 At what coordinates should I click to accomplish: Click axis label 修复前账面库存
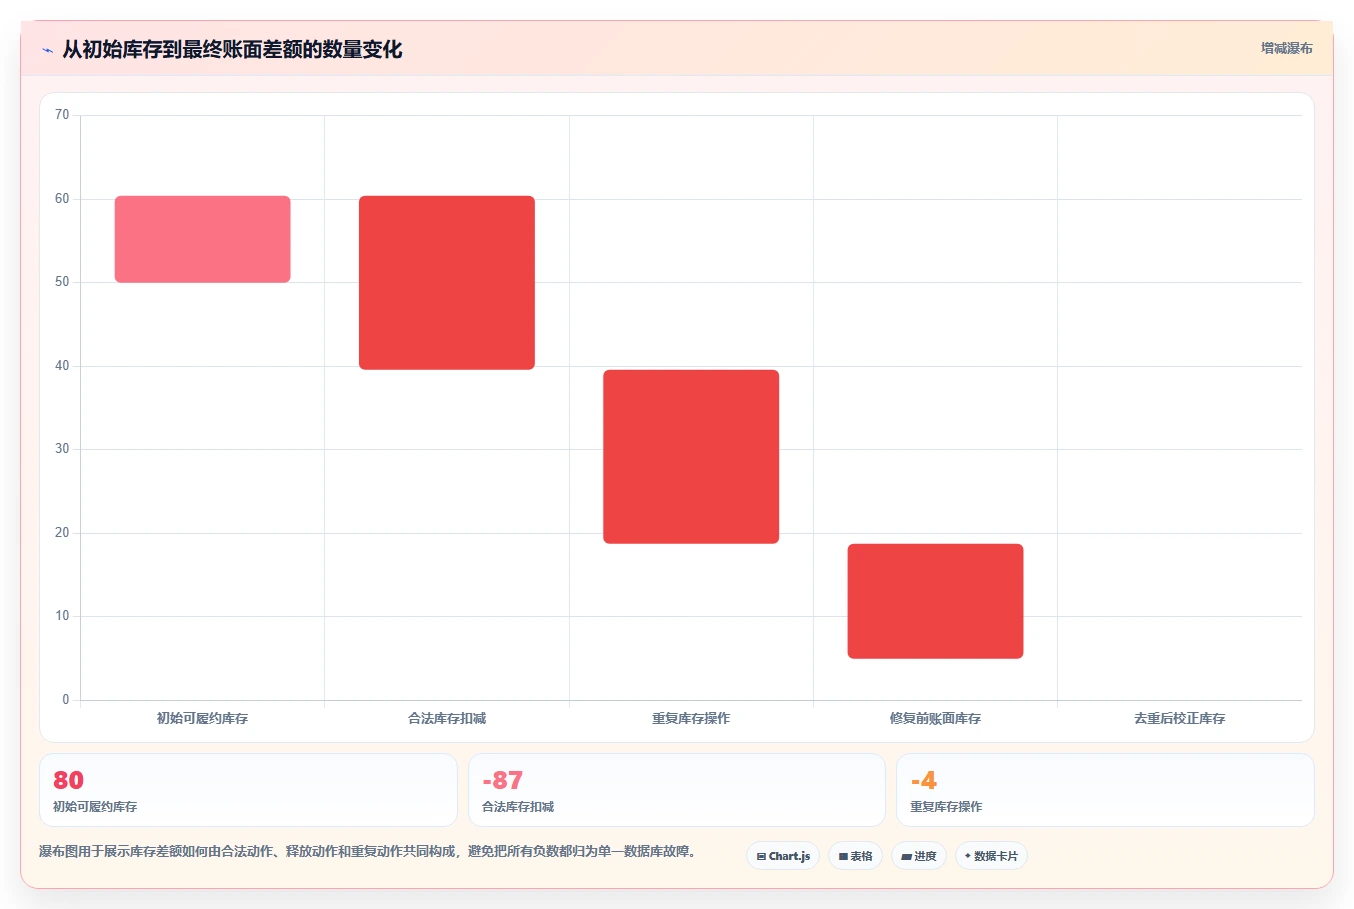[935, 718]
